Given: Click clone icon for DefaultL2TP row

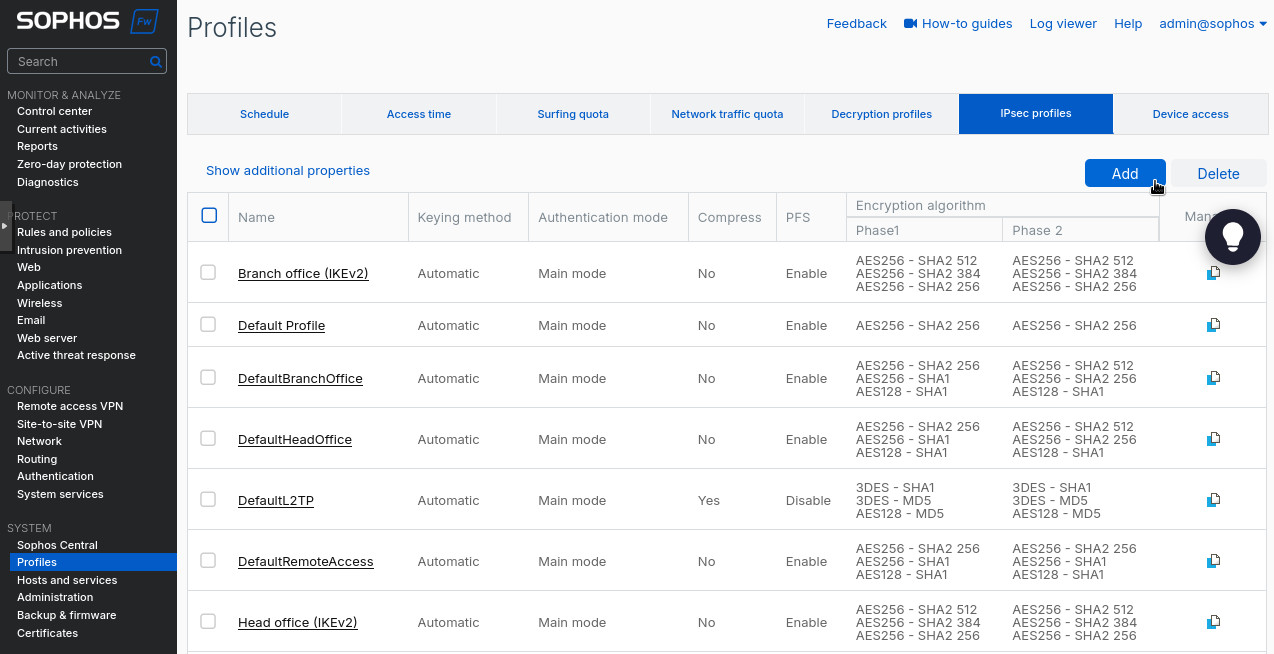Looking at the screenshot, I should (1213, 500).
